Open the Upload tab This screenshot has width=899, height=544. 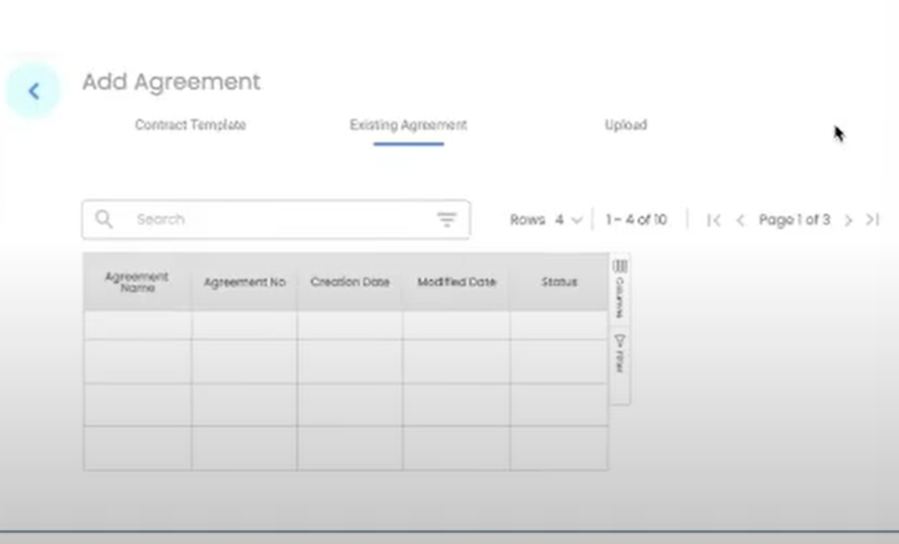pyautogui.click(x=625, y=125)
